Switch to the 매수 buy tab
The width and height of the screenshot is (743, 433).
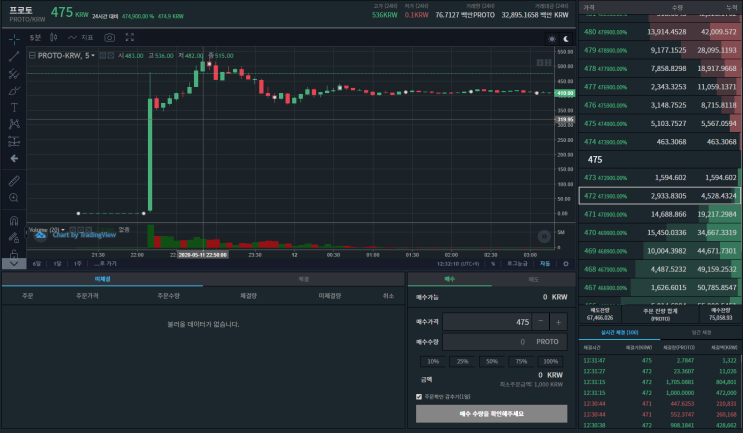click(x=450, y=280)
